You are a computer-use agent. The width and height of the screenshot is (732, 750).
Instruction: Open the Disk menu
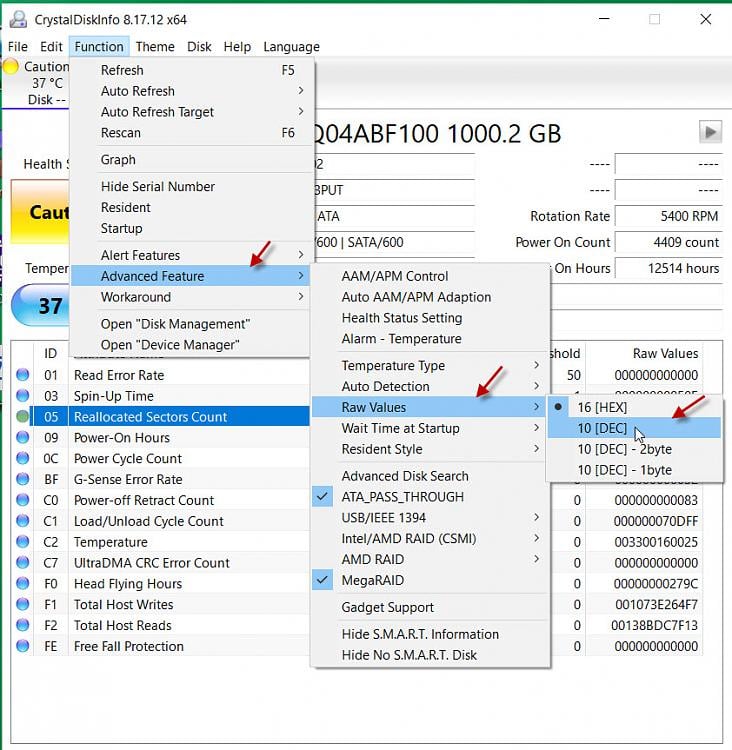tap(199, 47)
